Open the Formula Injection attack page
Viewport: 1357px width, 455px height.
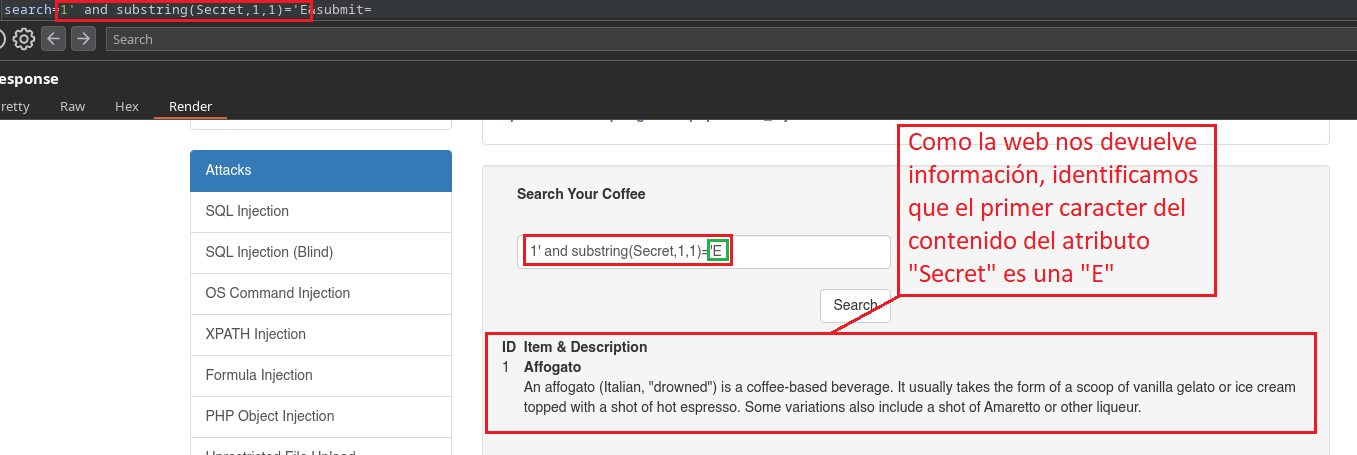pyautogui.click(x=259, y=375)
